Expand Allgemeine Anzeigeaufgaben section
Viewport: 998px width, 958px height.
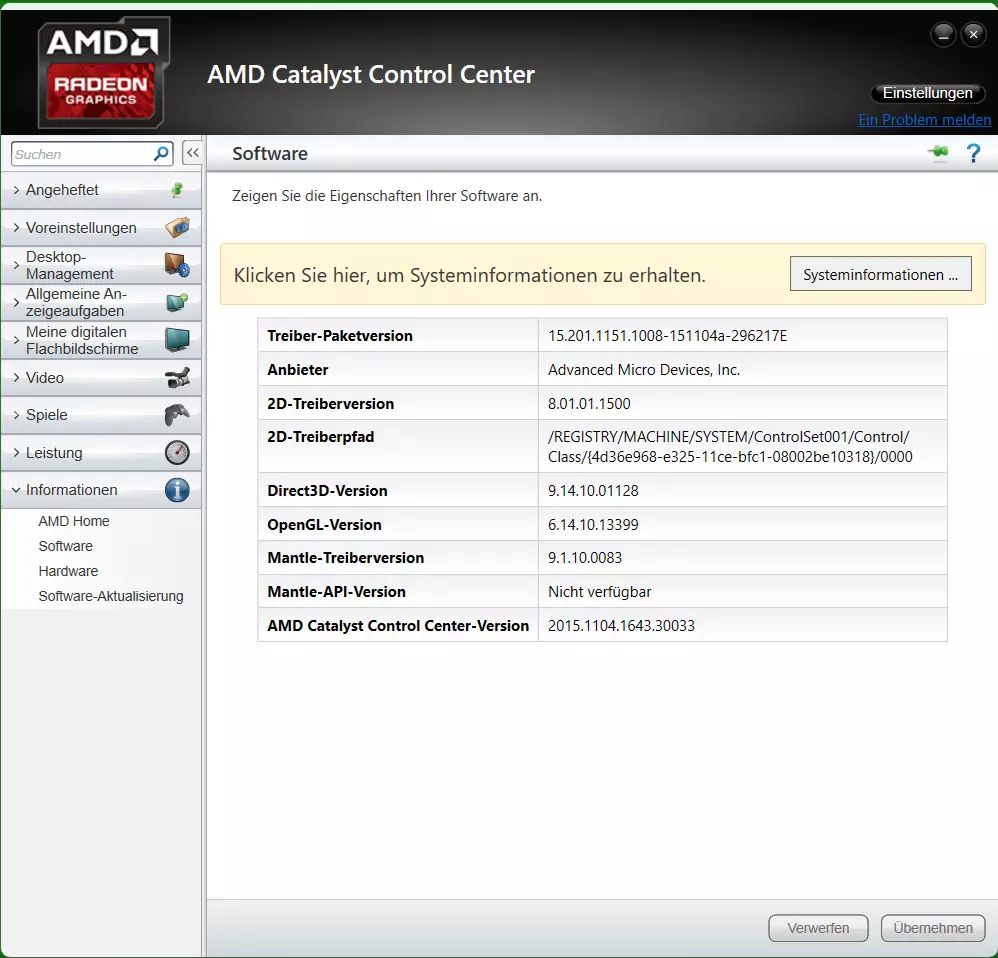101,302
